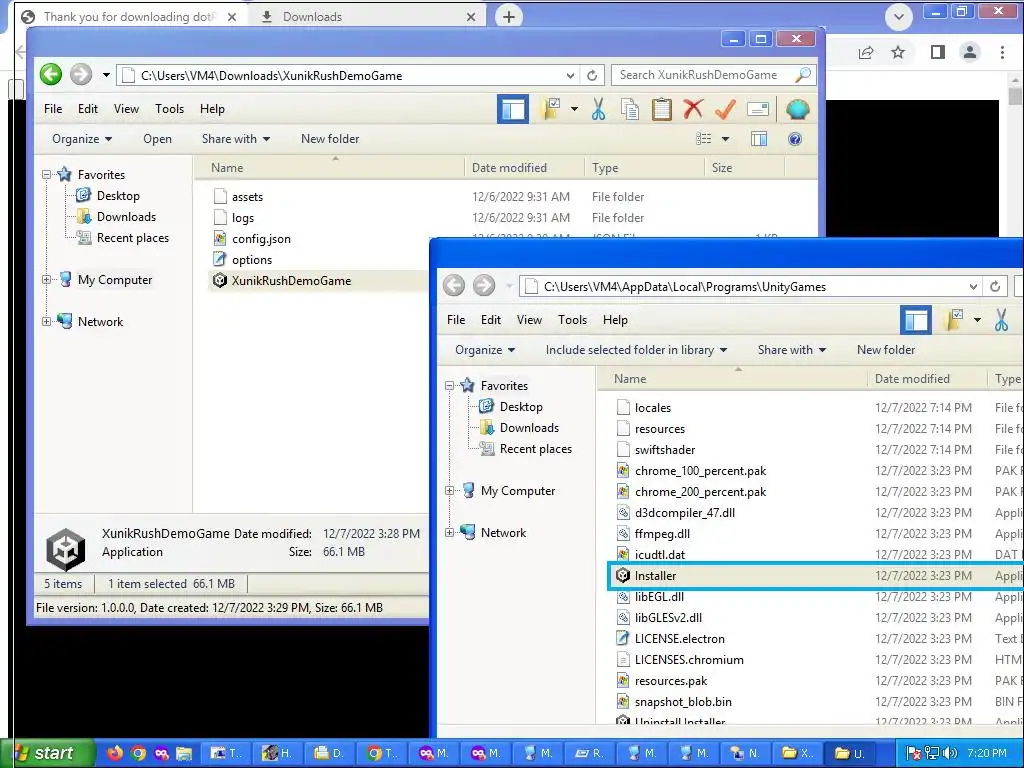Click the Cut scissors icon in UnityGames window

click(1001, 320)
